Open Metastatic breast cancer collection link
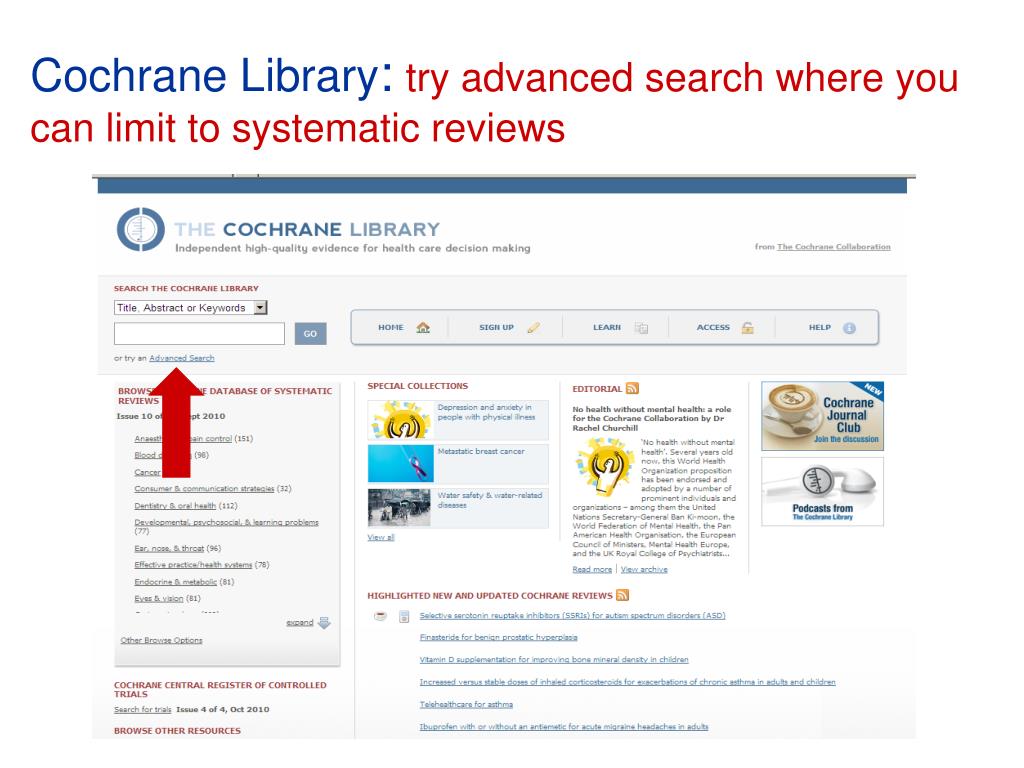 pos(481,451)
